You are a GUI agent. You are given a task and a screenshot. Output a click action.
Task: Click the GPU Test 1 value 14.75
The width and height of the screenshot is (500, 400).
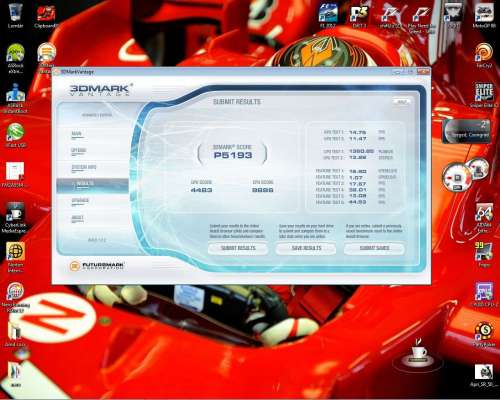357,132
